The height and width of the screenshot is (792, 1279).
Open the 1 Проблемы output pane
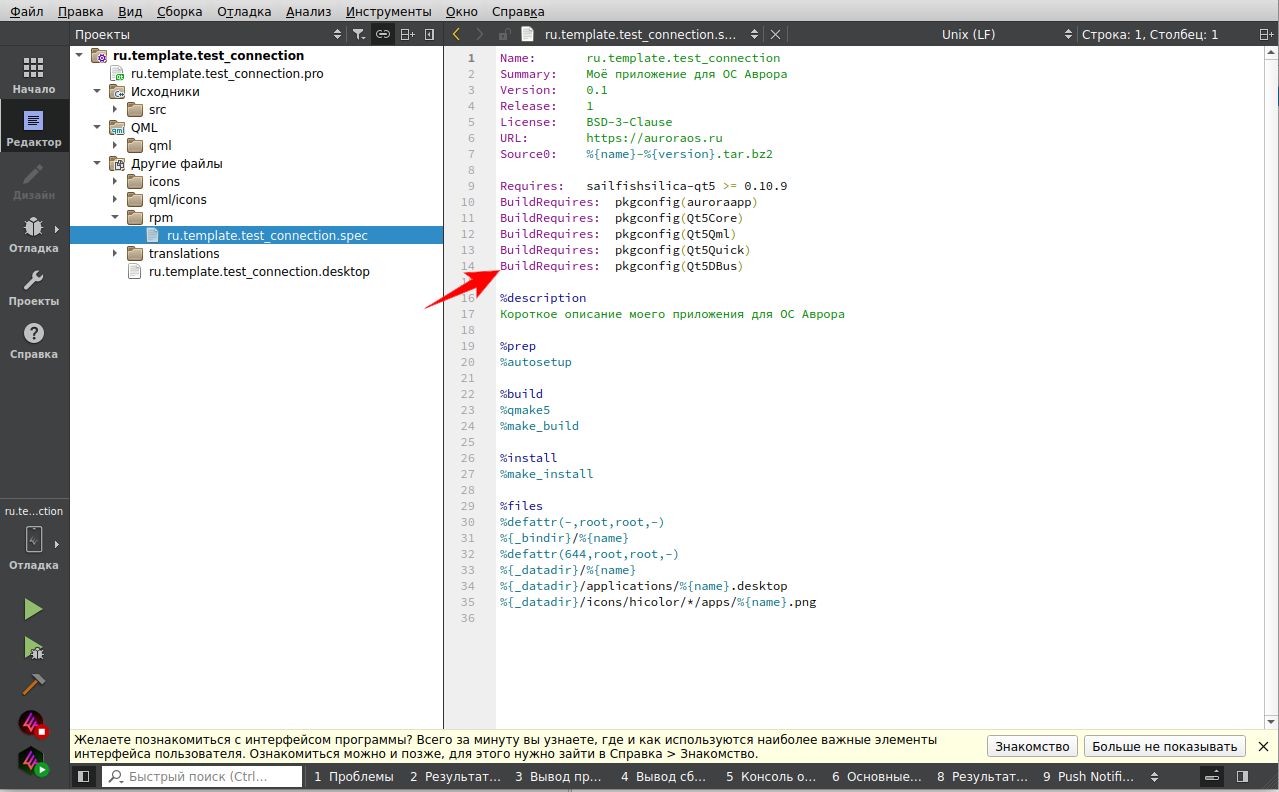353,776
